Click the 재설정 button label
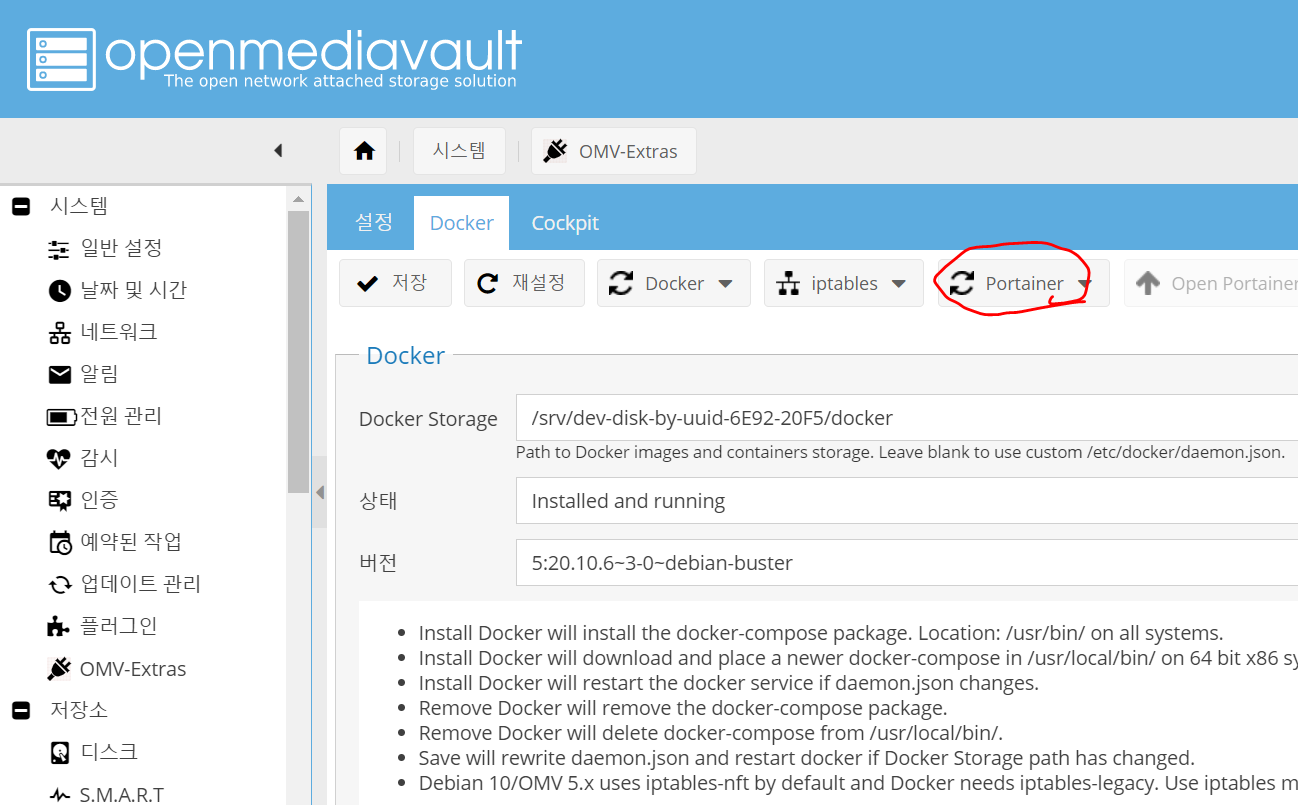 coord(539,283)
